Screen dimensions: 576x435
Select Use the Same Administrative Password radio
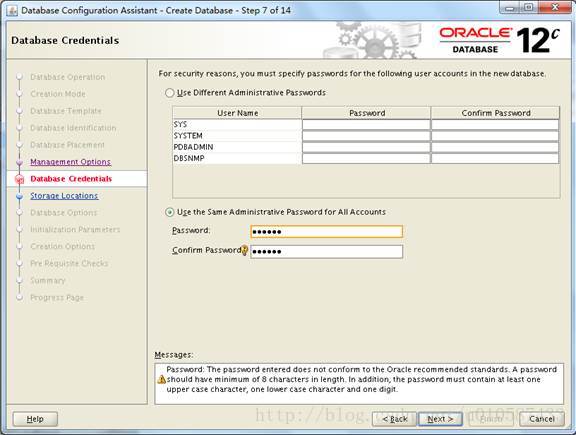click(x=169, y=212)
